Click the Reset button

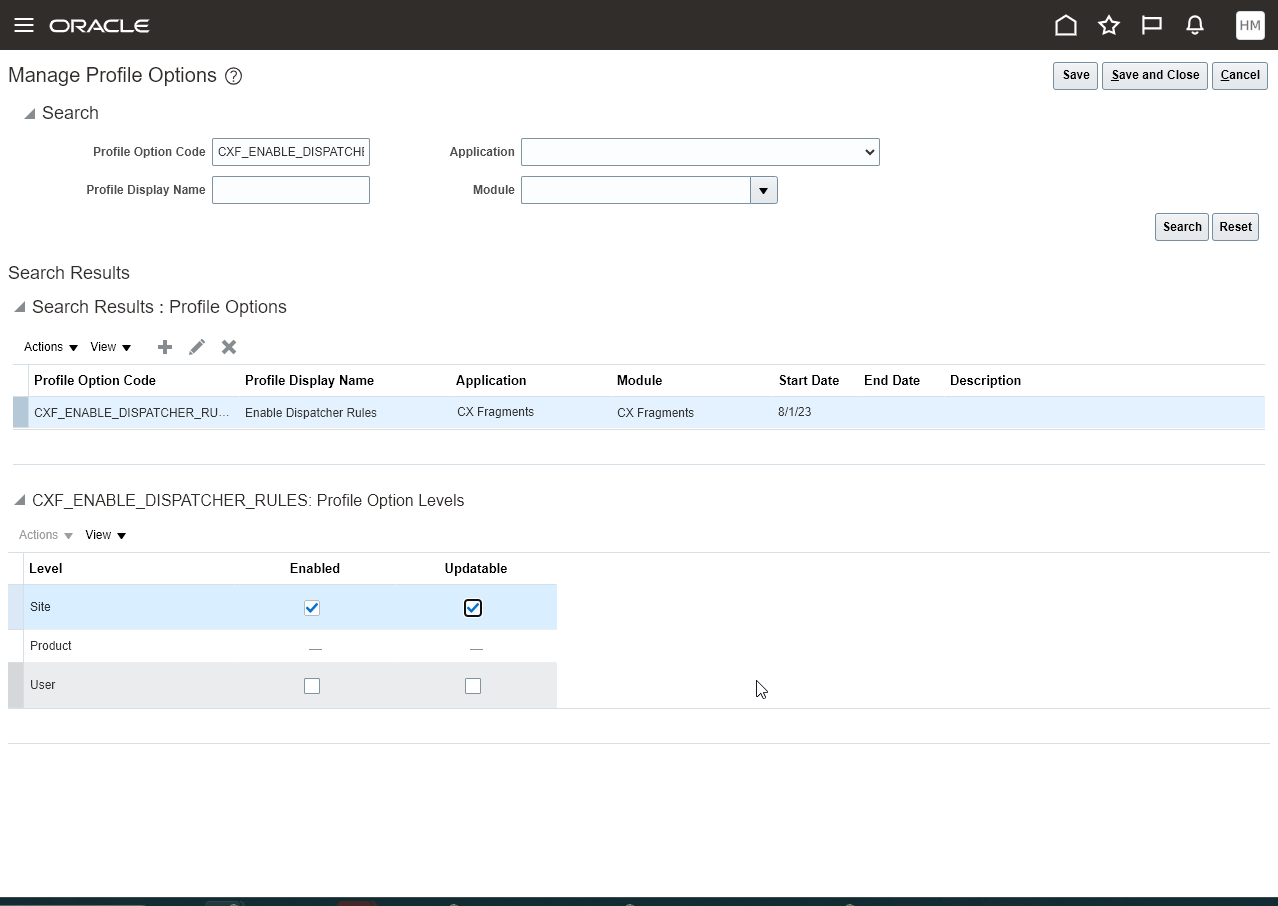(1235, 227)
